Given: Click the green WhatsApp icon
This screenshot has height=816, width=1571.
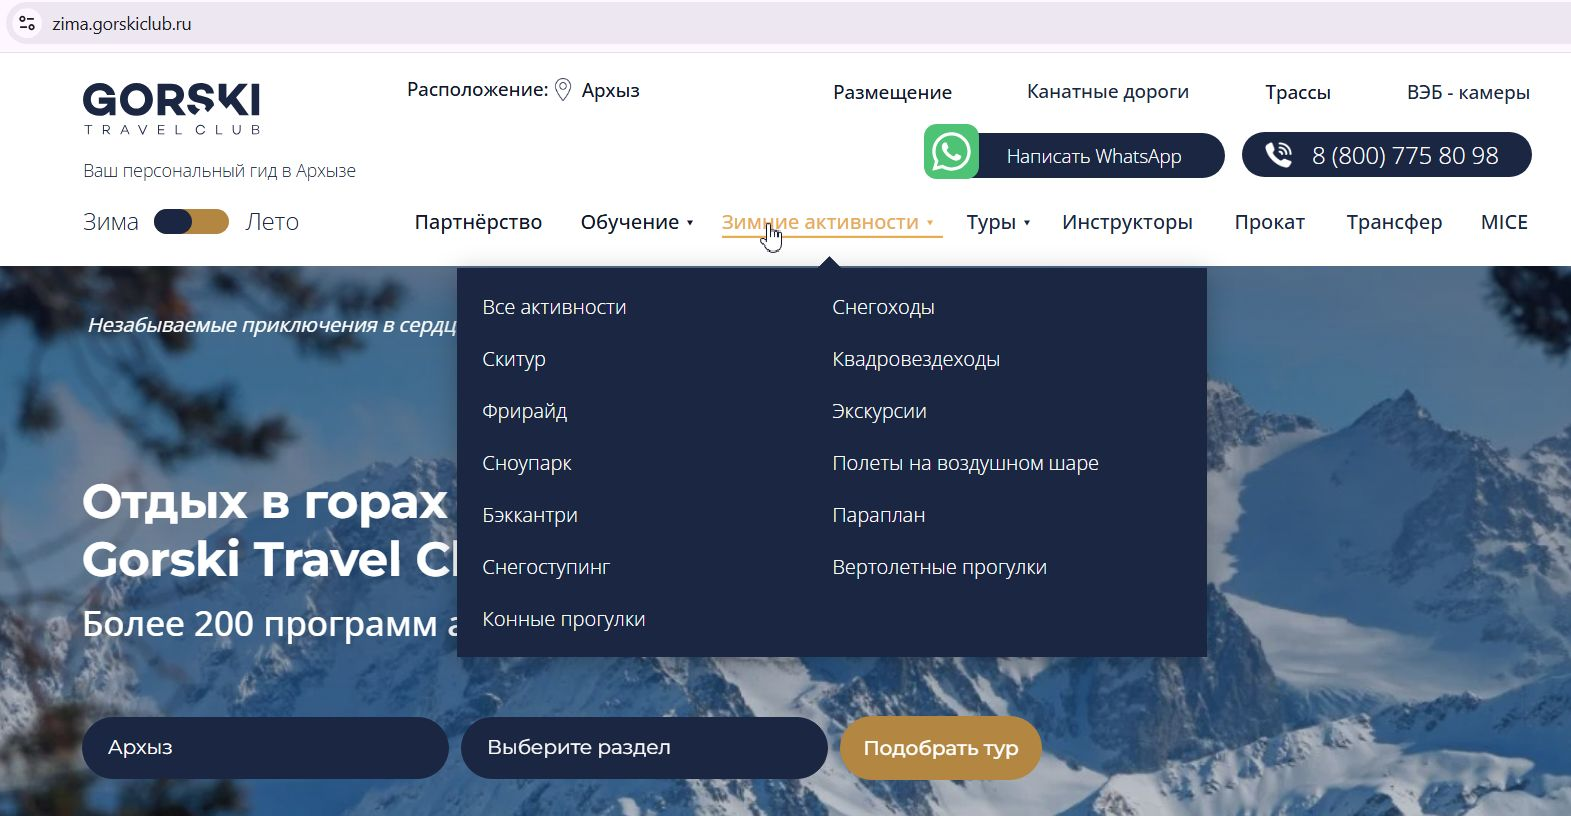Looking at the screenshot, I should [x=951, y=152].
